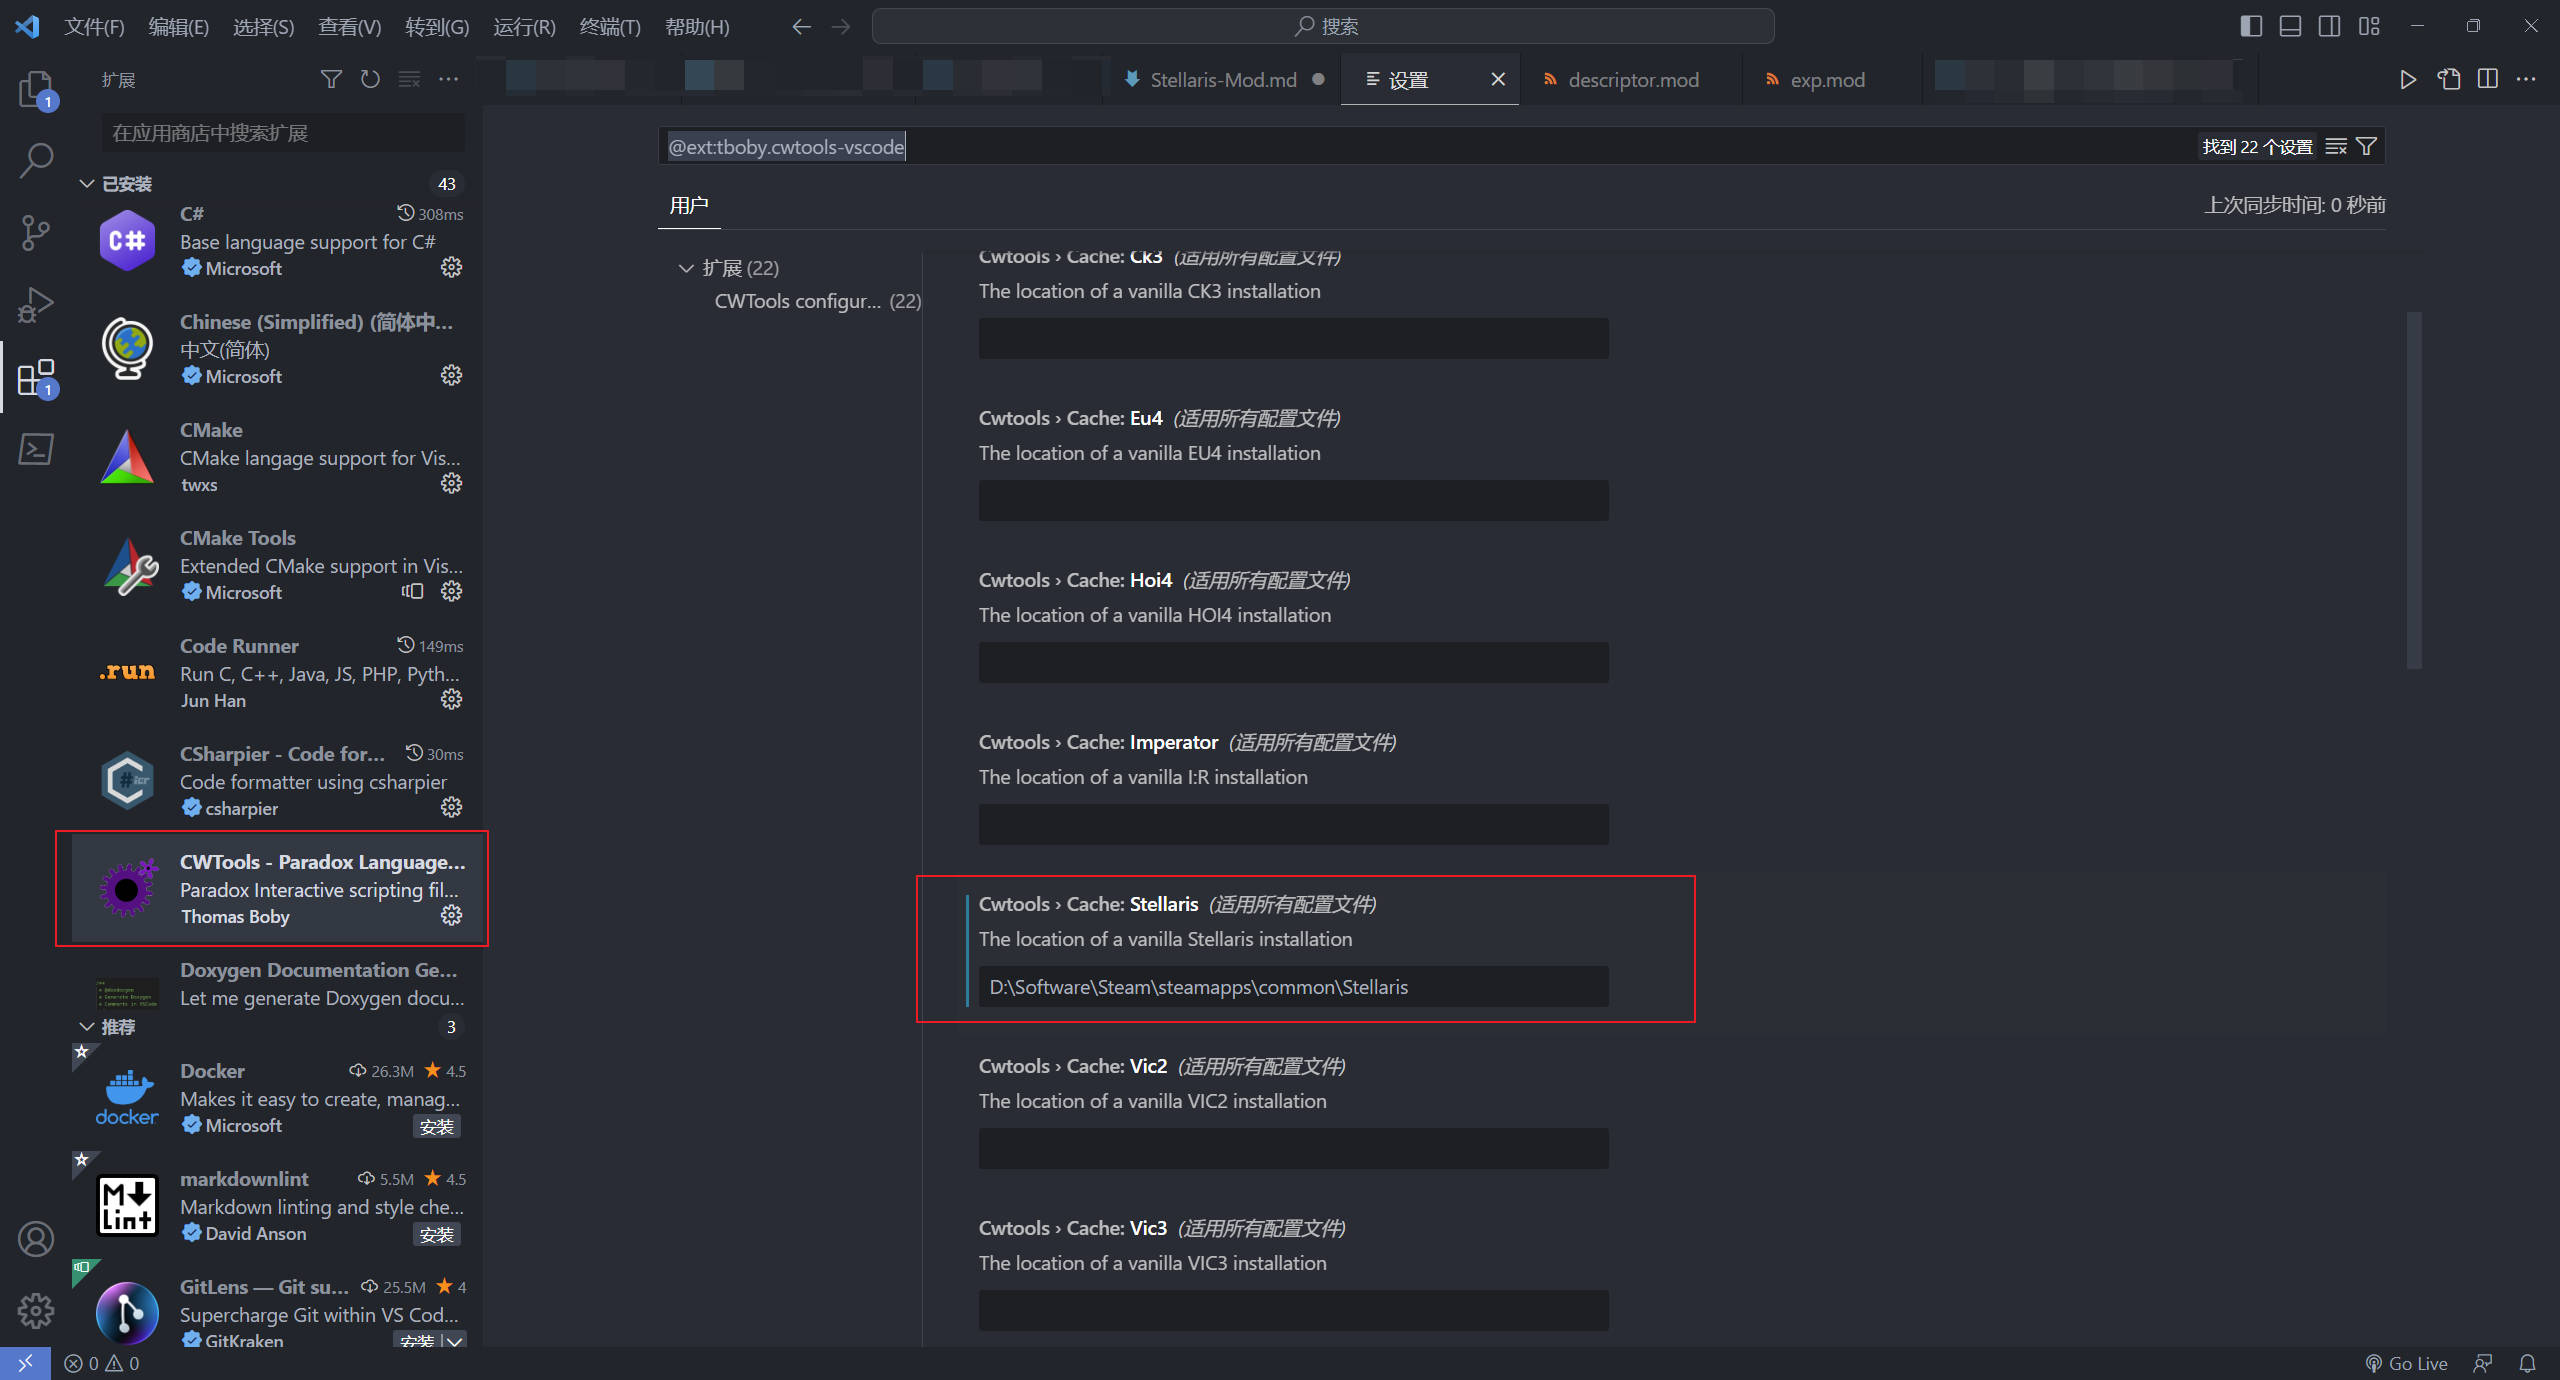Open customize layout button
Viewport: 2560px width, 1380px height.
coord(2369,26)
